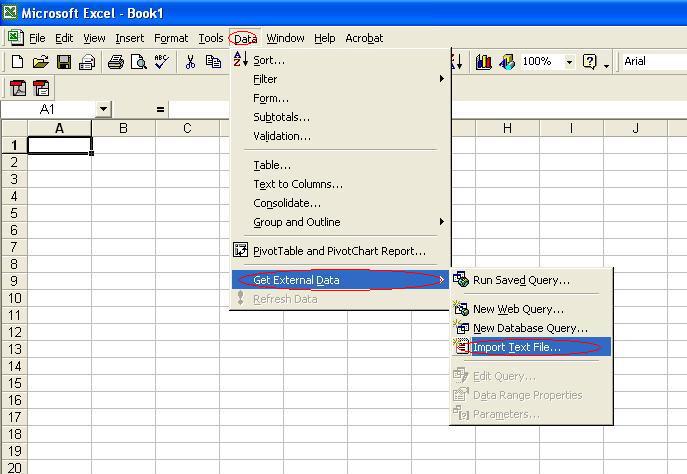The image size is (687, 474).
Task: Open the Name Box dropdown arrow
Action: coord(103,109)
